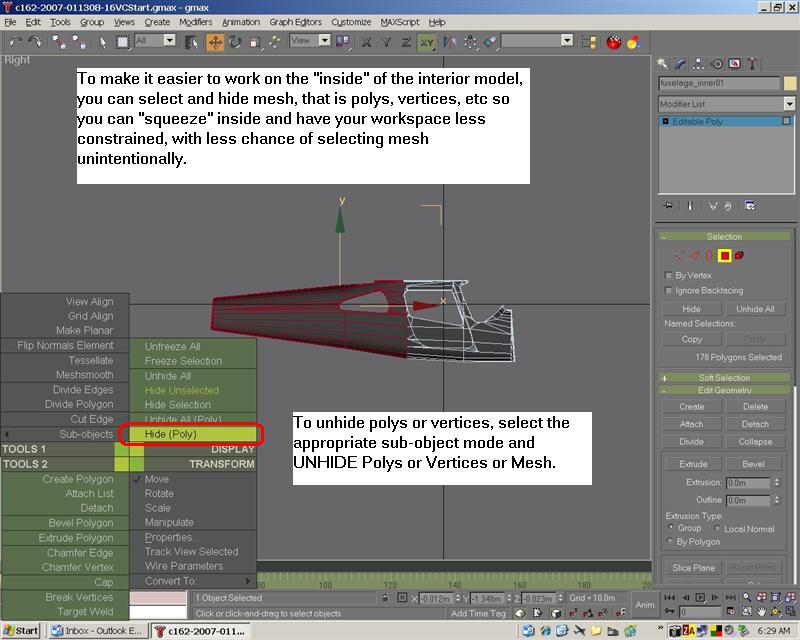Click the Play Animation button
This screenshot has width=800, height=640.
[700, 597]
